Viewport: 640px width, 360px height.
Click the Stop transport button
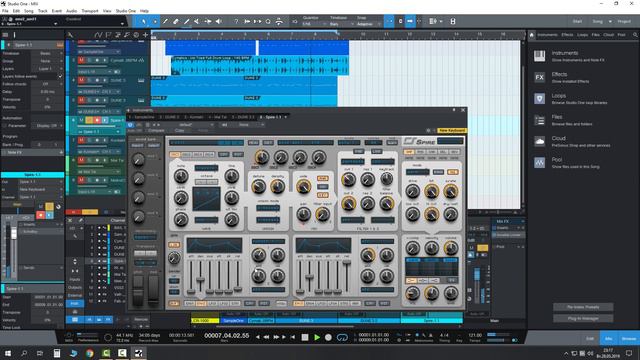[304, 338]
